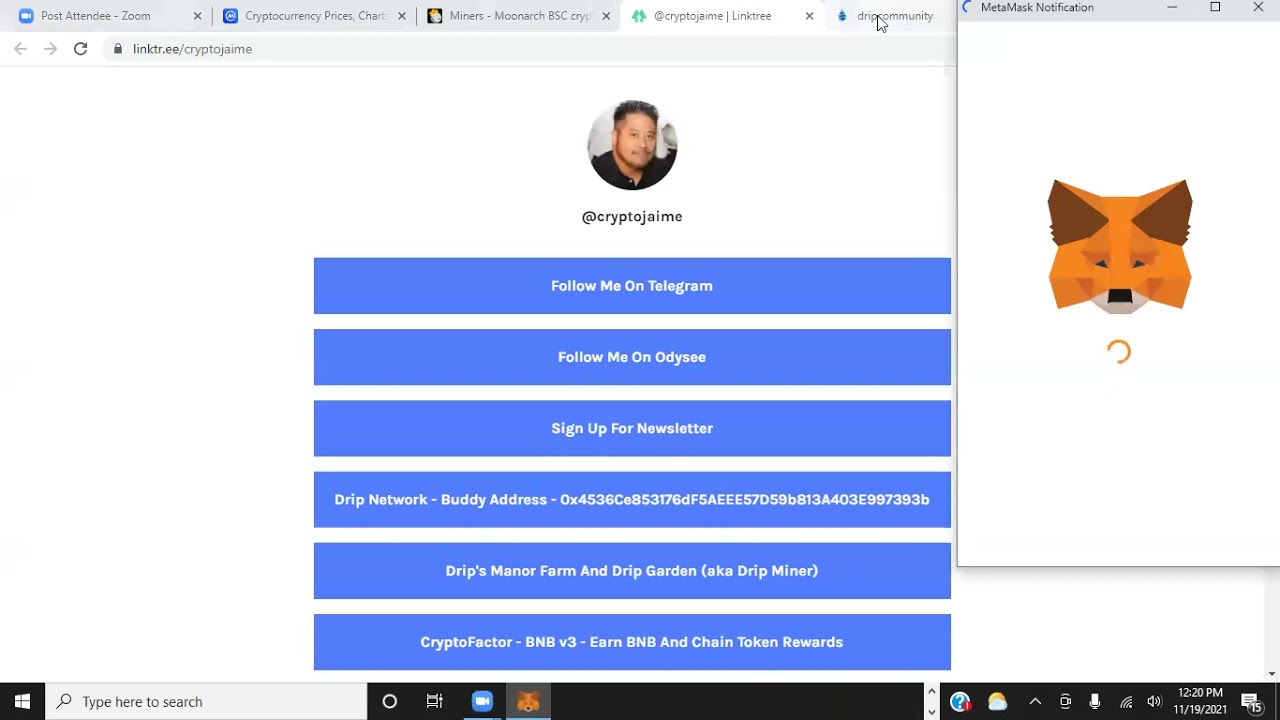Click taskbar toolbar scroll down arrow
Image resolution: width=1280 pixels, height=720 pixels.
931,712
